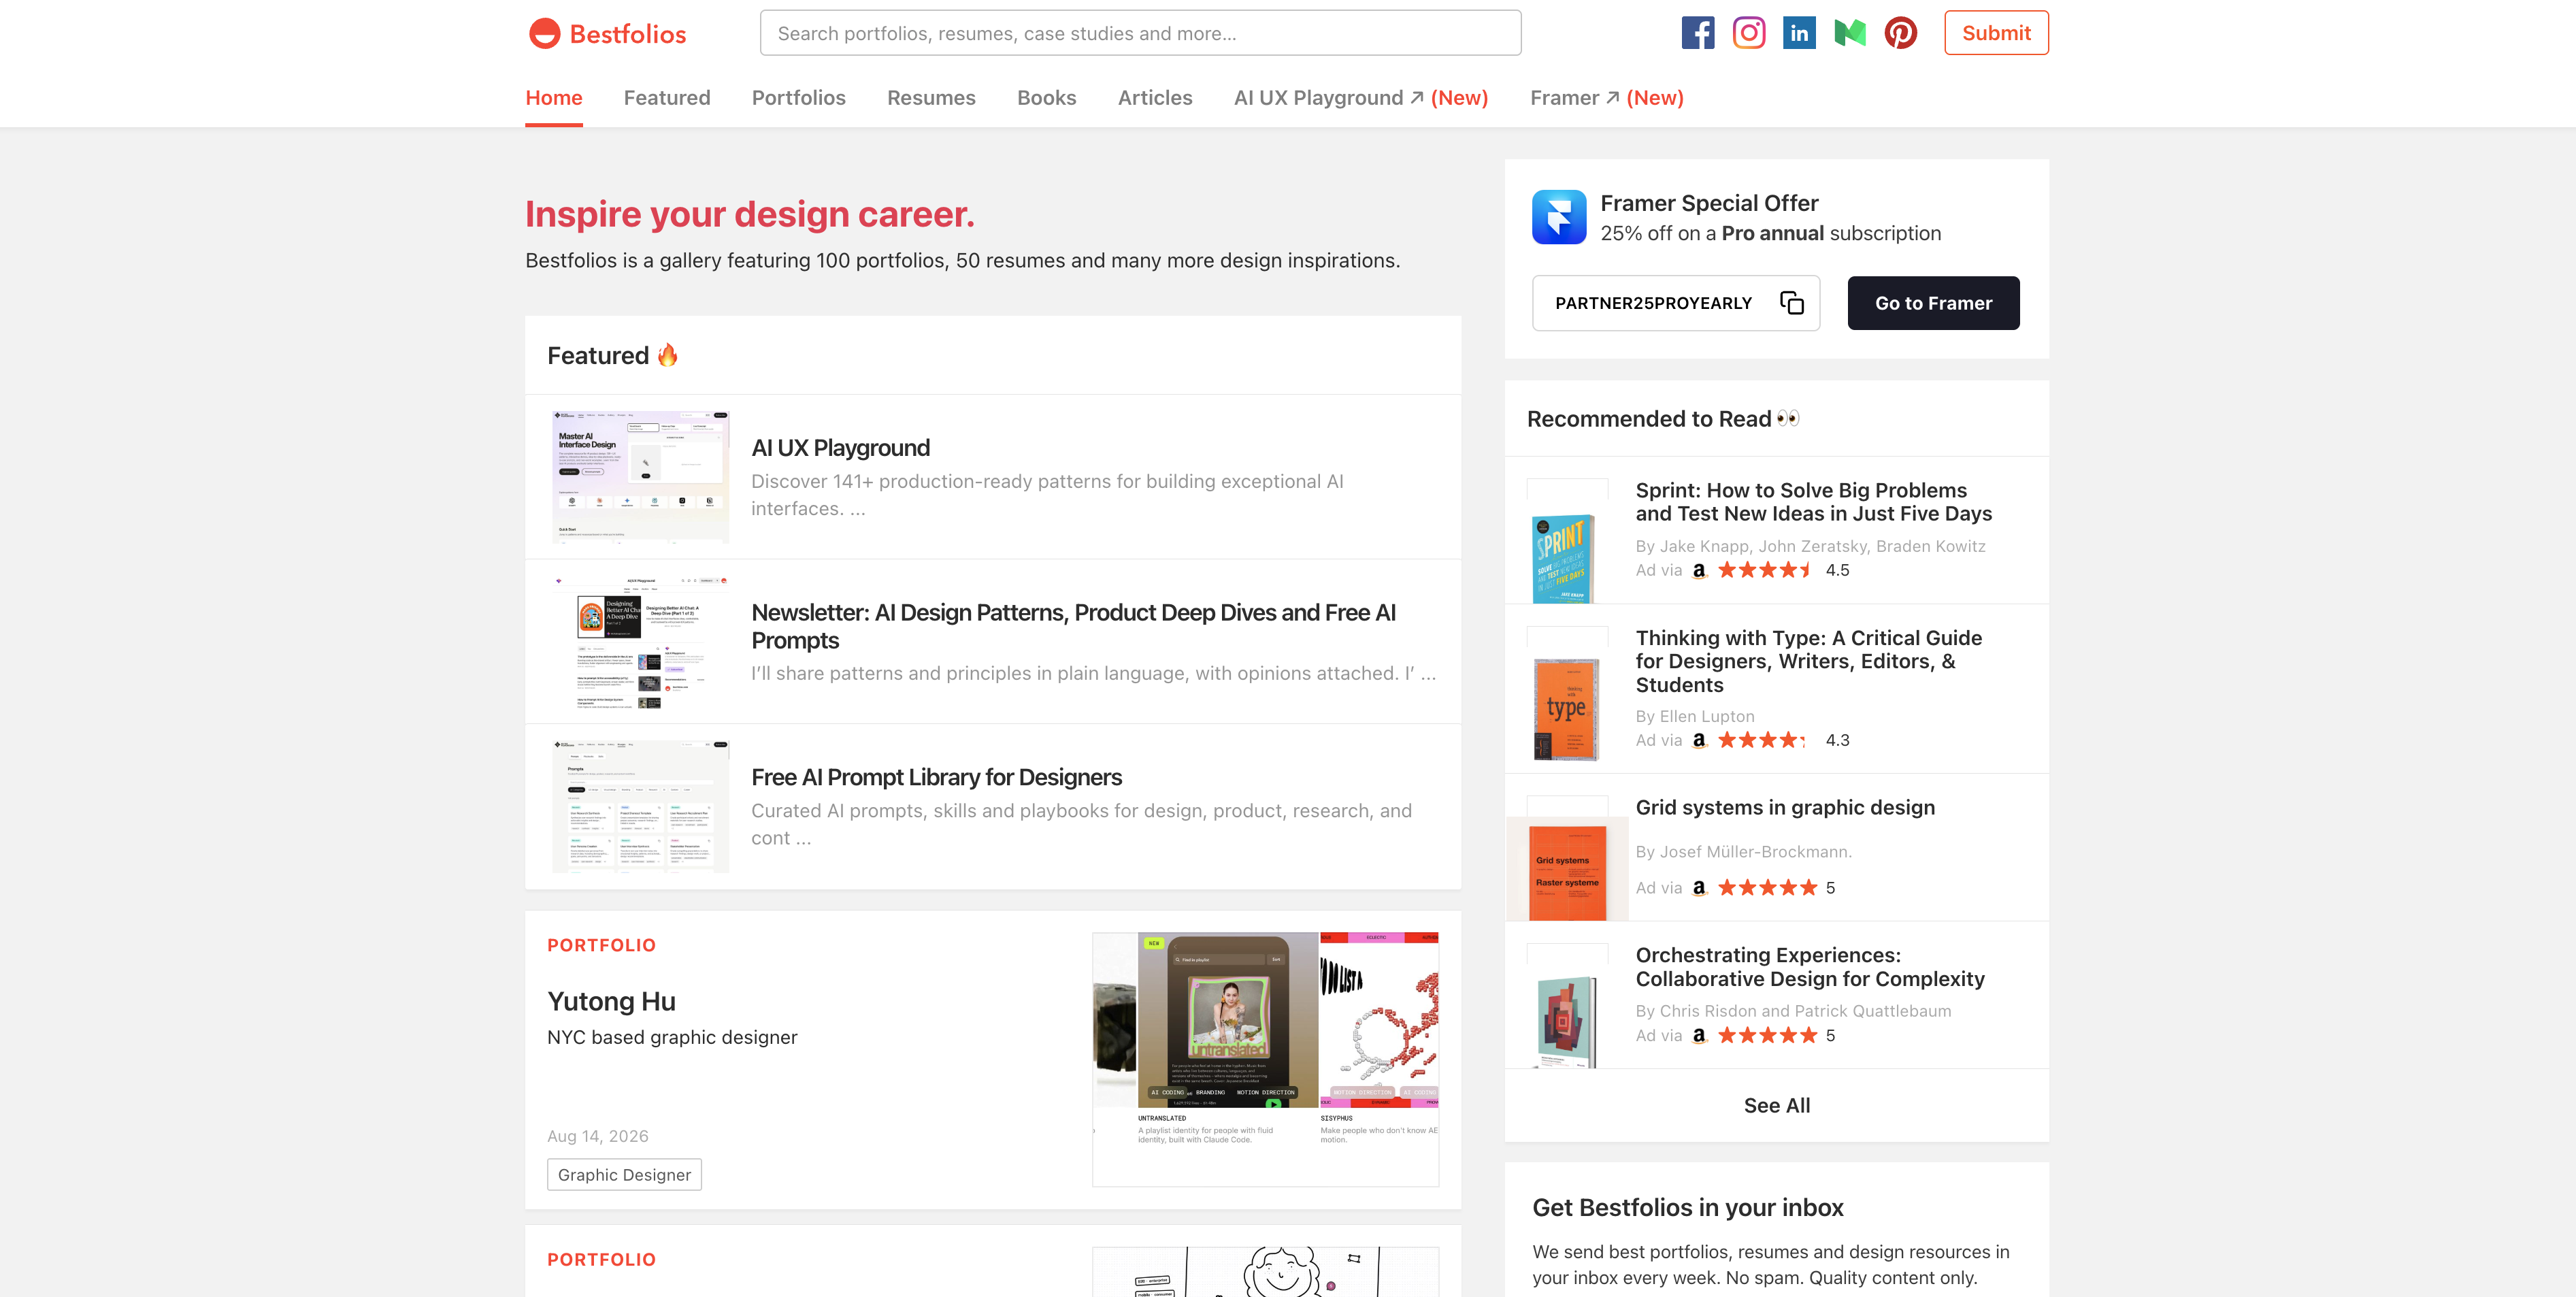Open the Sprint book title

pos(1813,502)
